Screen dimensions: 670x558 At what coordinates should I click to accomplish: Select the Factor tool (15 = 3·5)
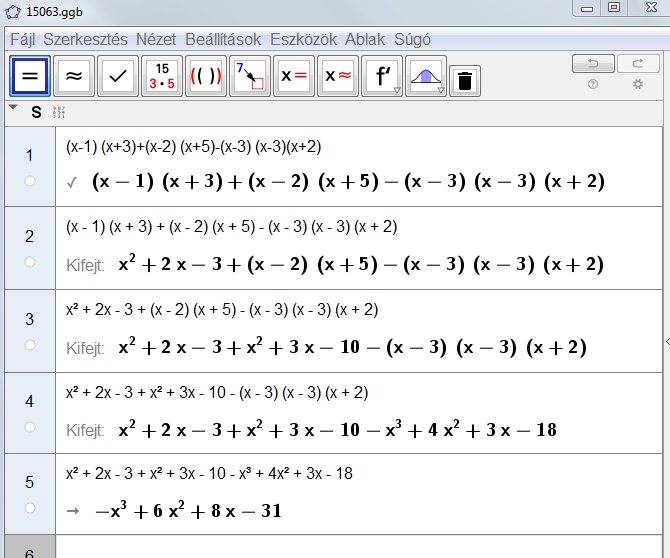[x=162, y=76]
